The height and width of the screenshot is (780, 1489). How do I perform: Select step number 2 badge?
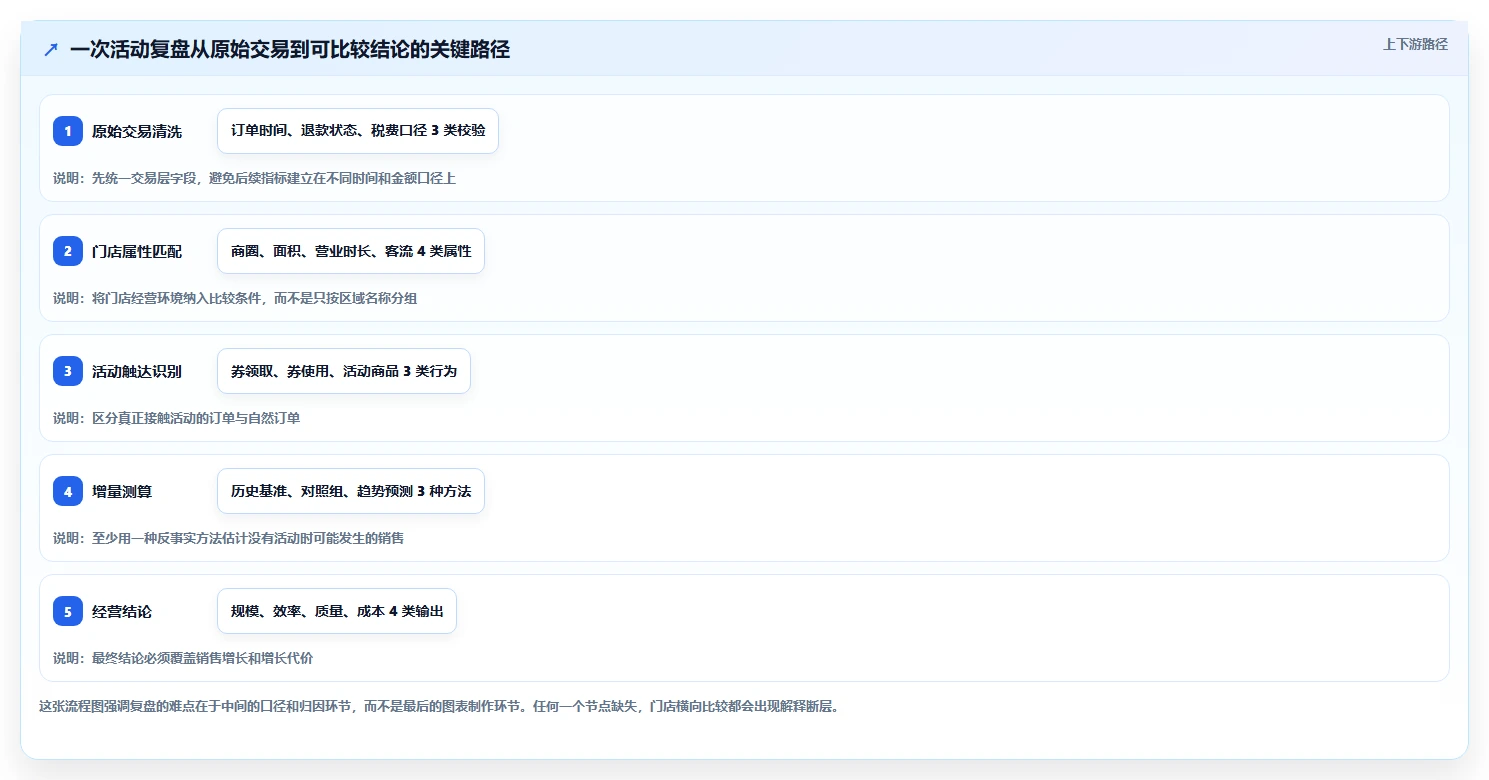(68, 251)
